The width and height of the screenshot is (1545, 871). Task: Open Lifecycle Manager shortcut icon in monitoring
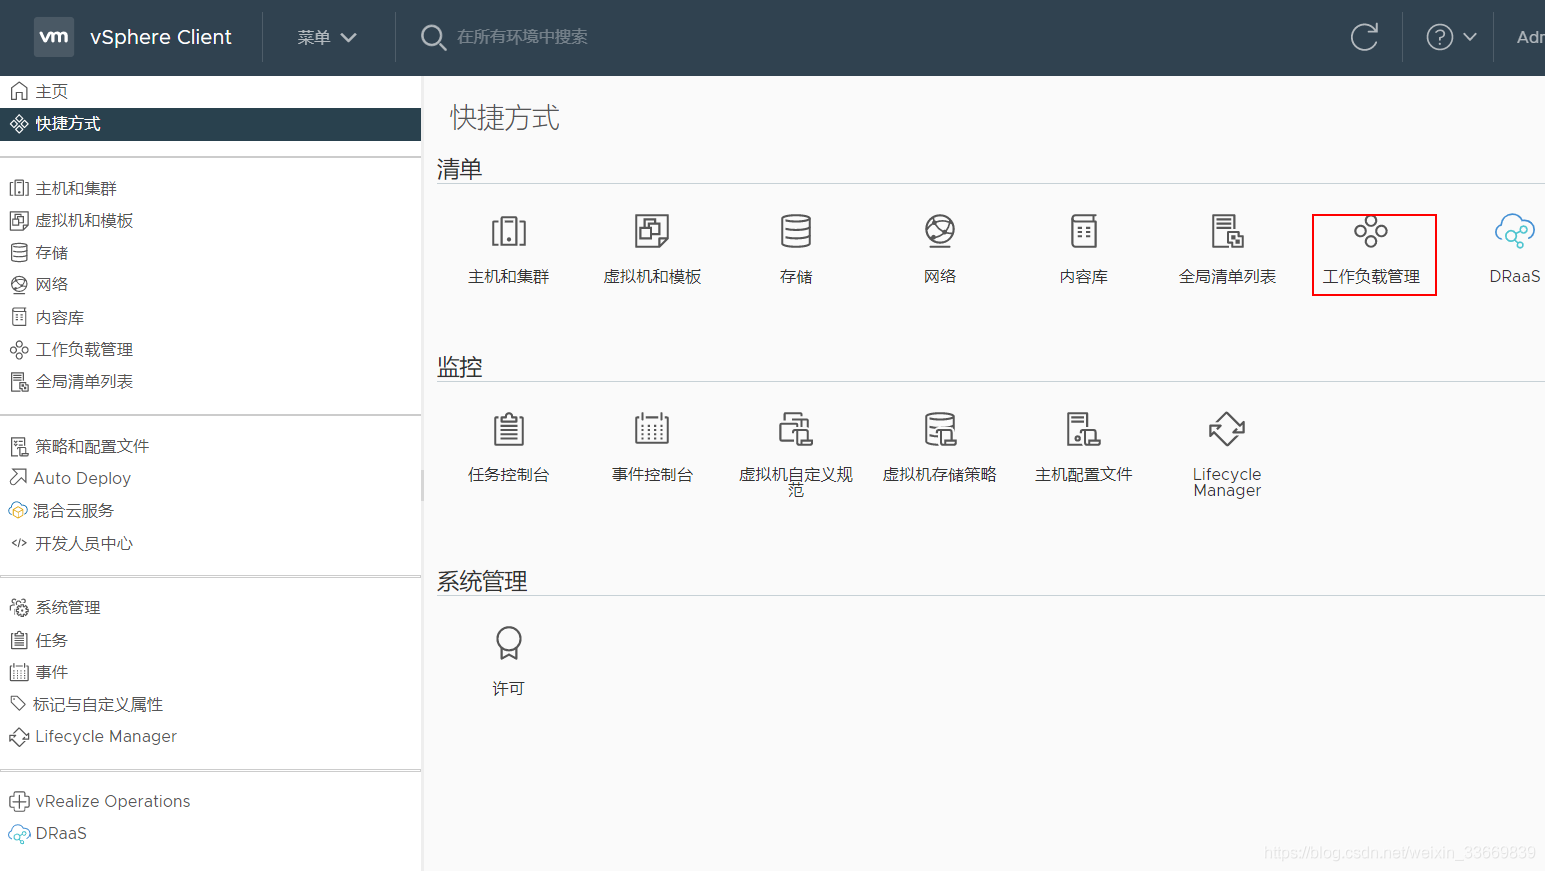click(1227, 430)
